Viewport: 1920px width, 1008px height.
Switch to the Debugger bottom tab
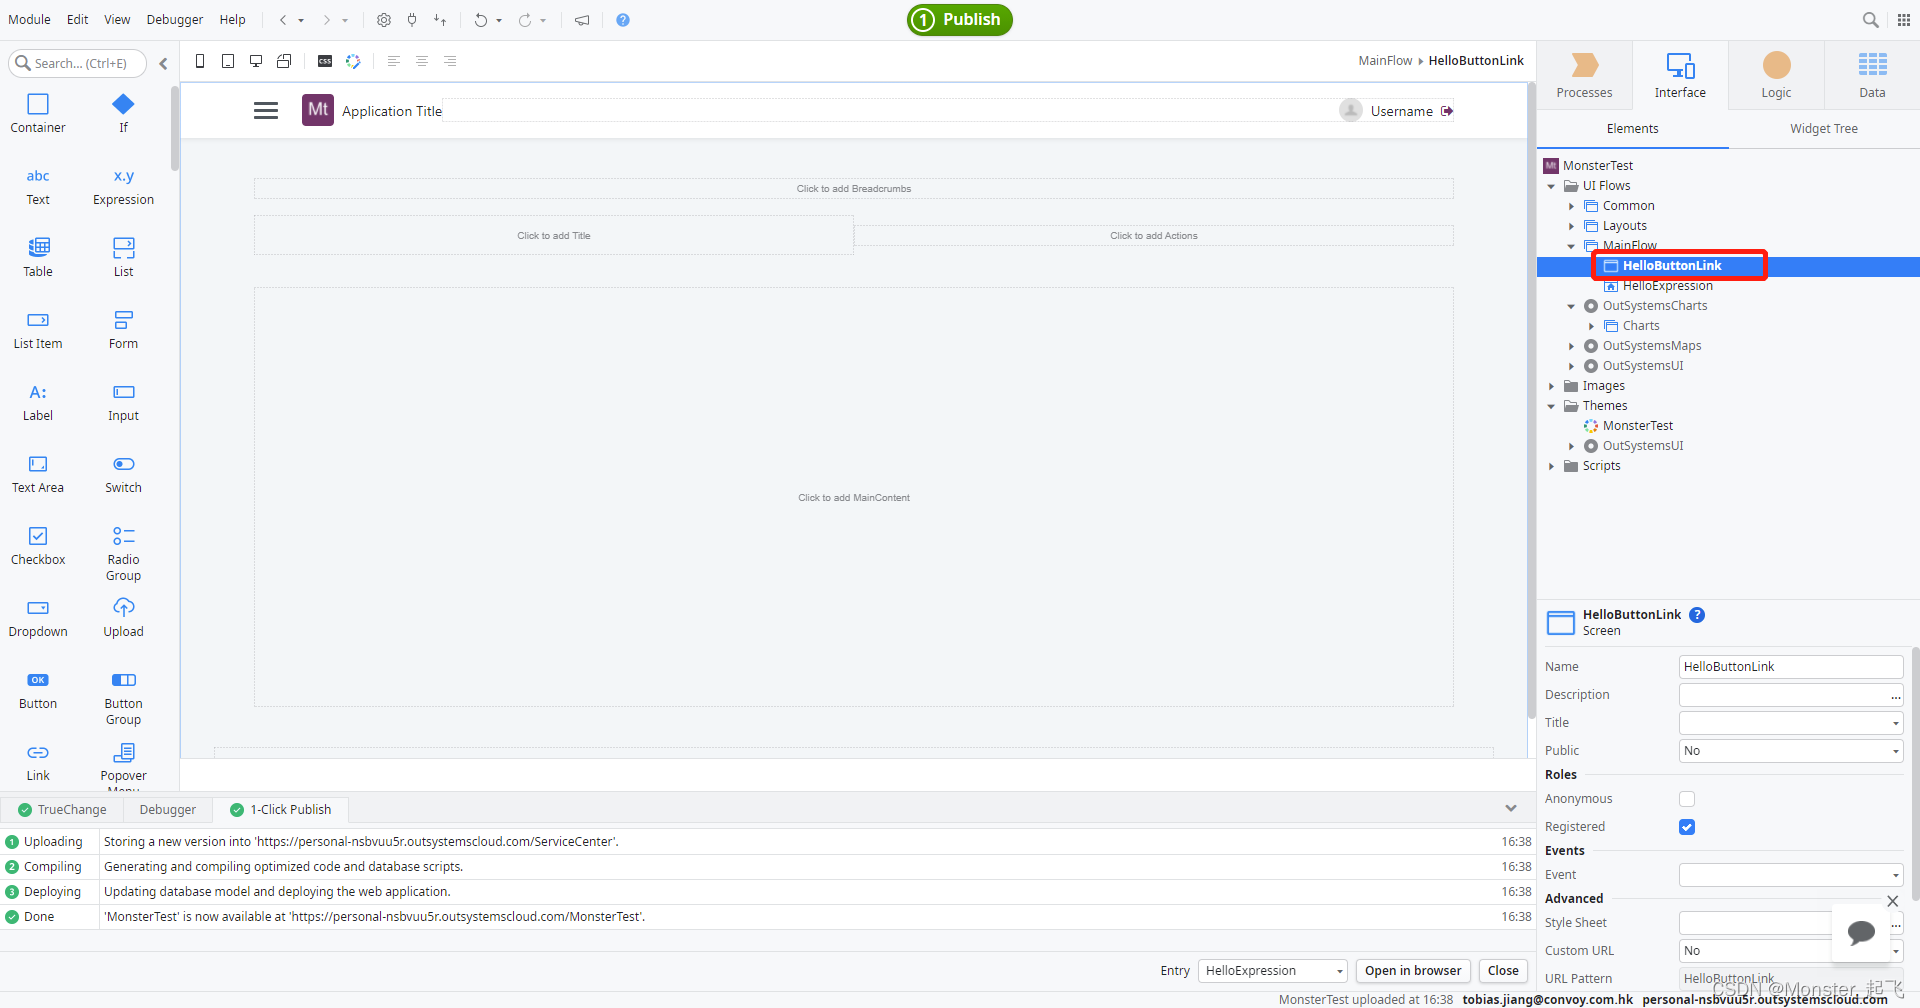click(168, 810)
